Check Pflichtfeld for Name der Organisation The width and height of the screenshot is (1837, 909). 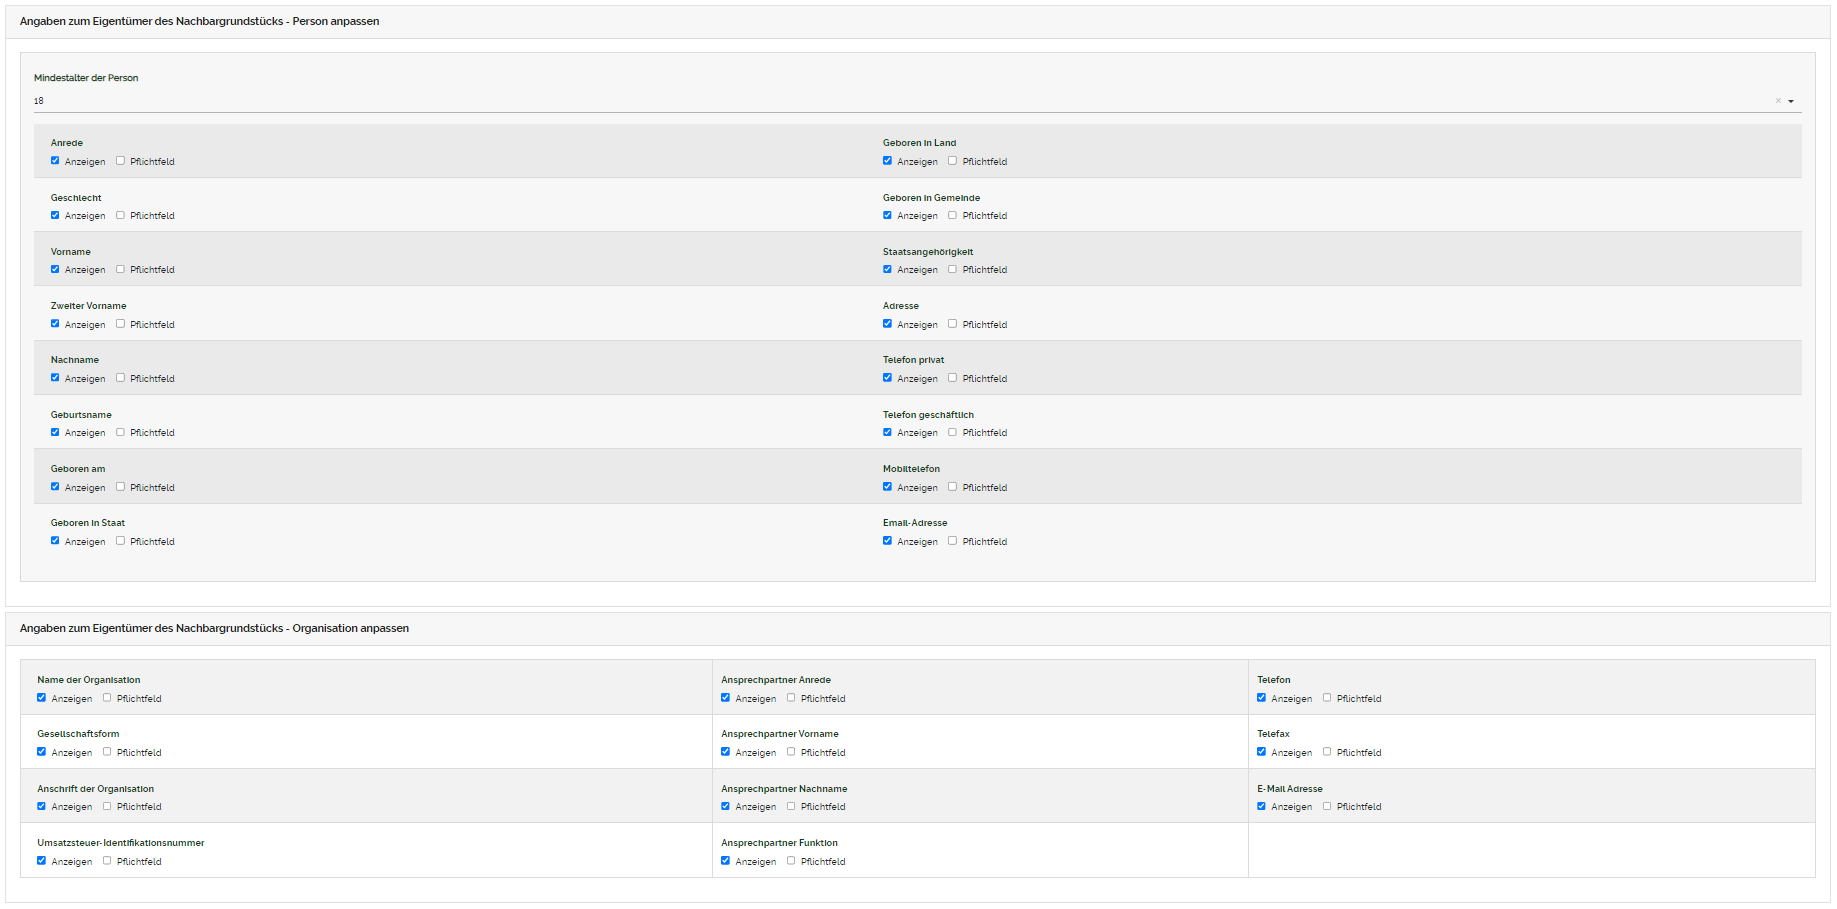[x=107, y=698]
